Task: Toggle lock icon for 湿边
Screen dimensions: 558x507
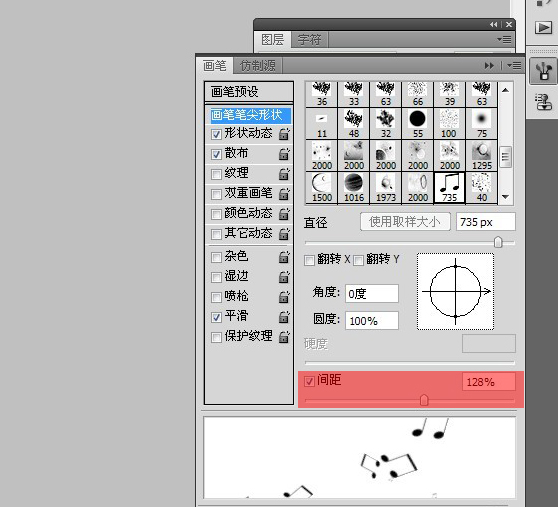Action: point(284,276)
